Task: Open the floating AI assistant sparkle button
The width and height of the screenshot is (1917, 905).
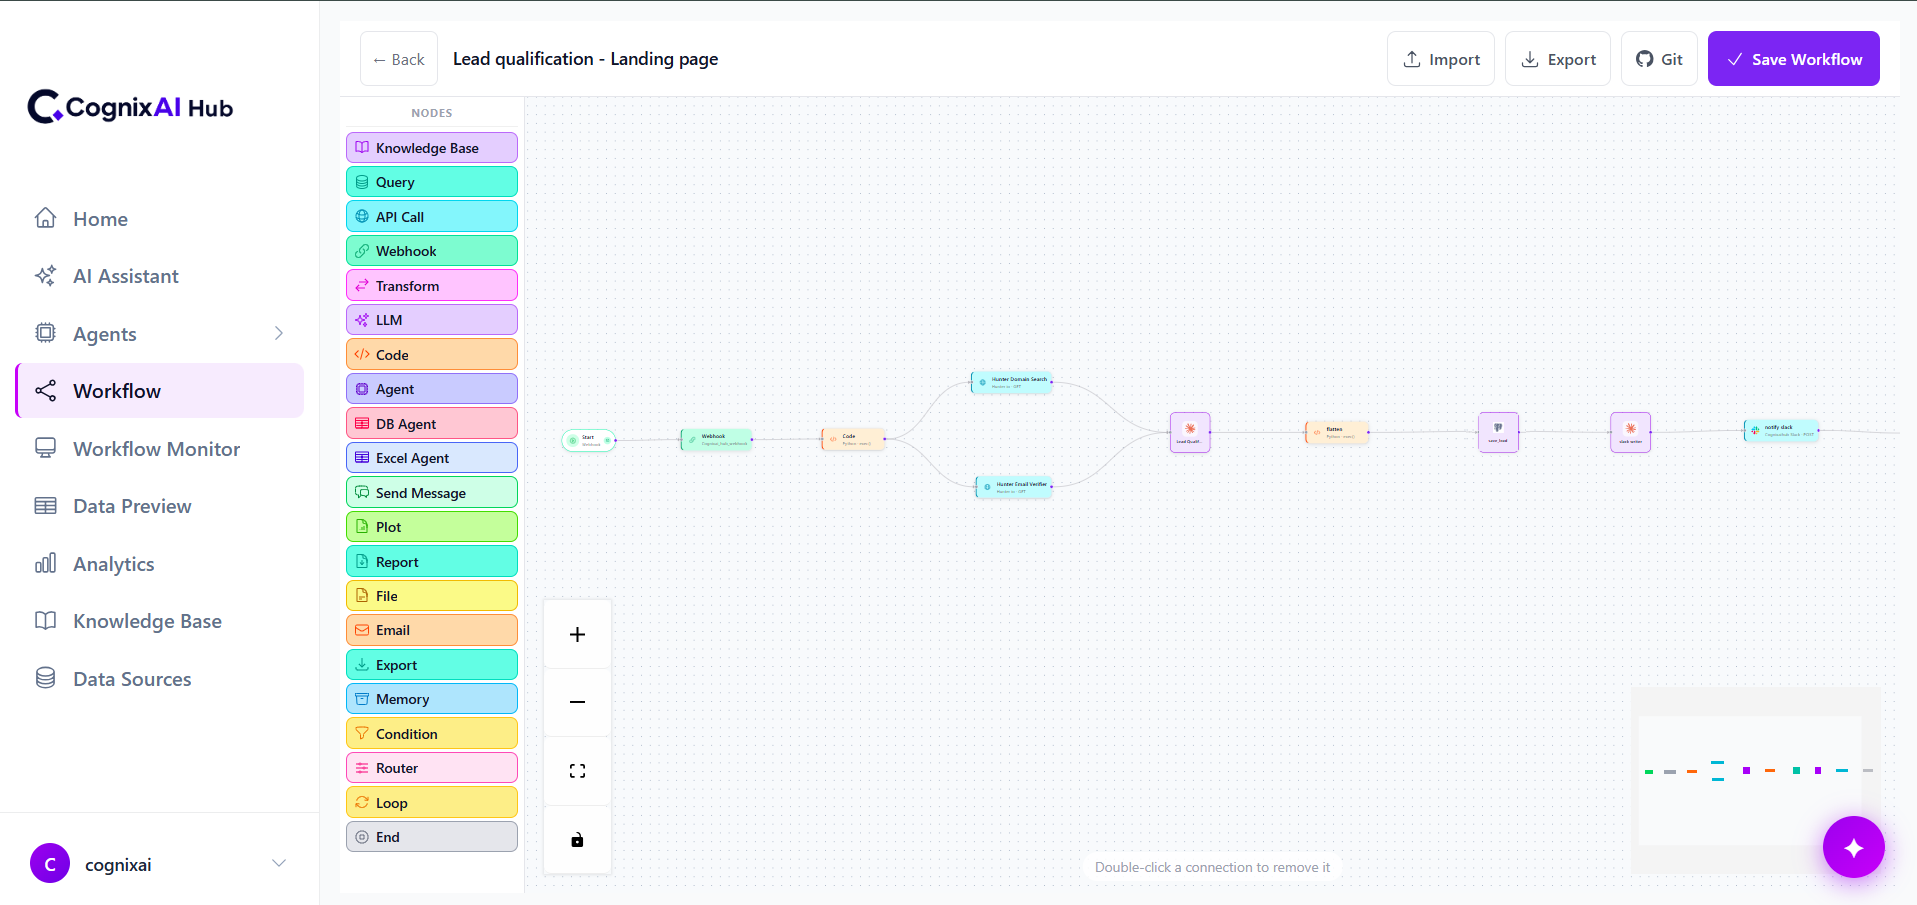Action: coord(1853,847)
